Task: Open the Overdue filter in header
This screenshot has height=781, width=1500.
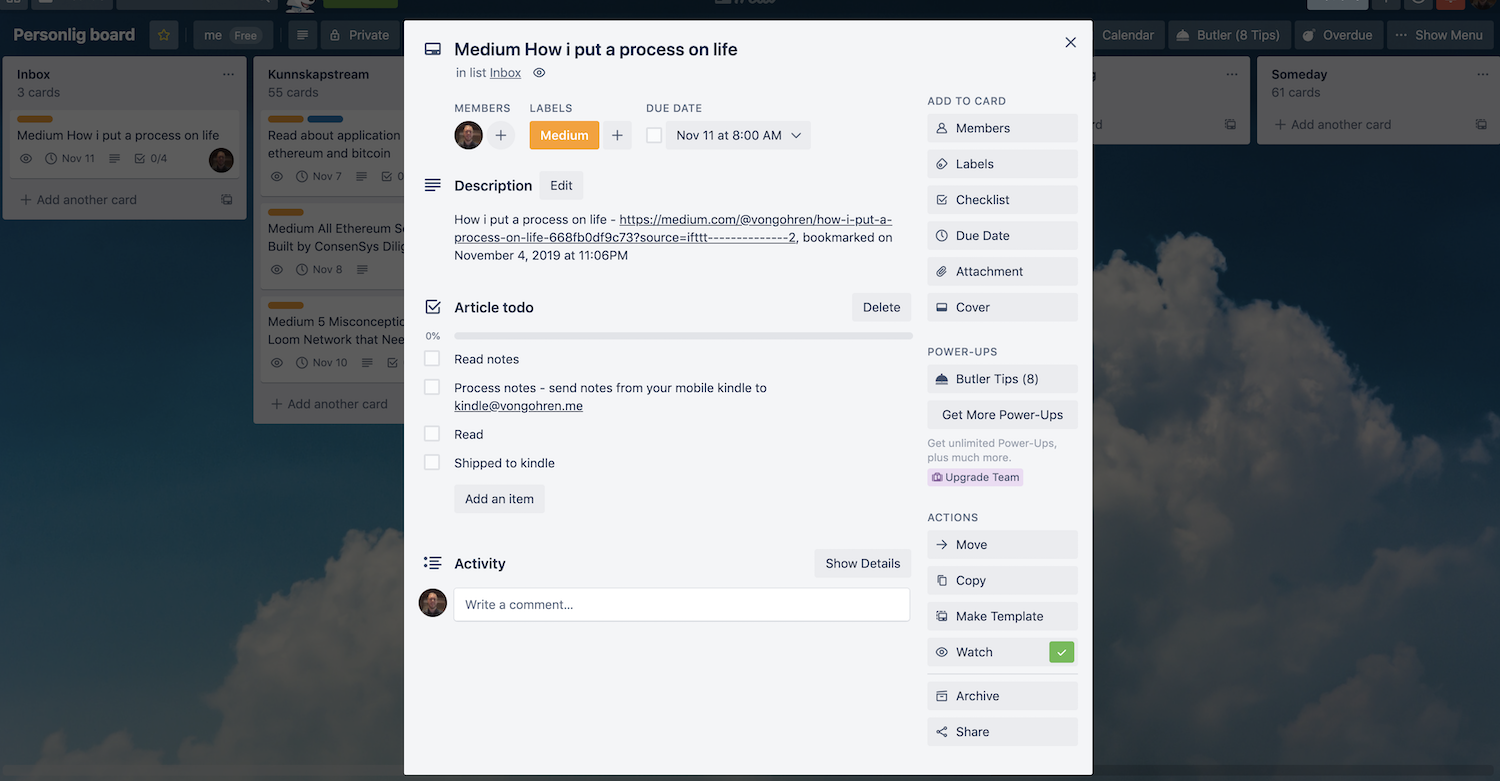Action: pos(1338,35)
